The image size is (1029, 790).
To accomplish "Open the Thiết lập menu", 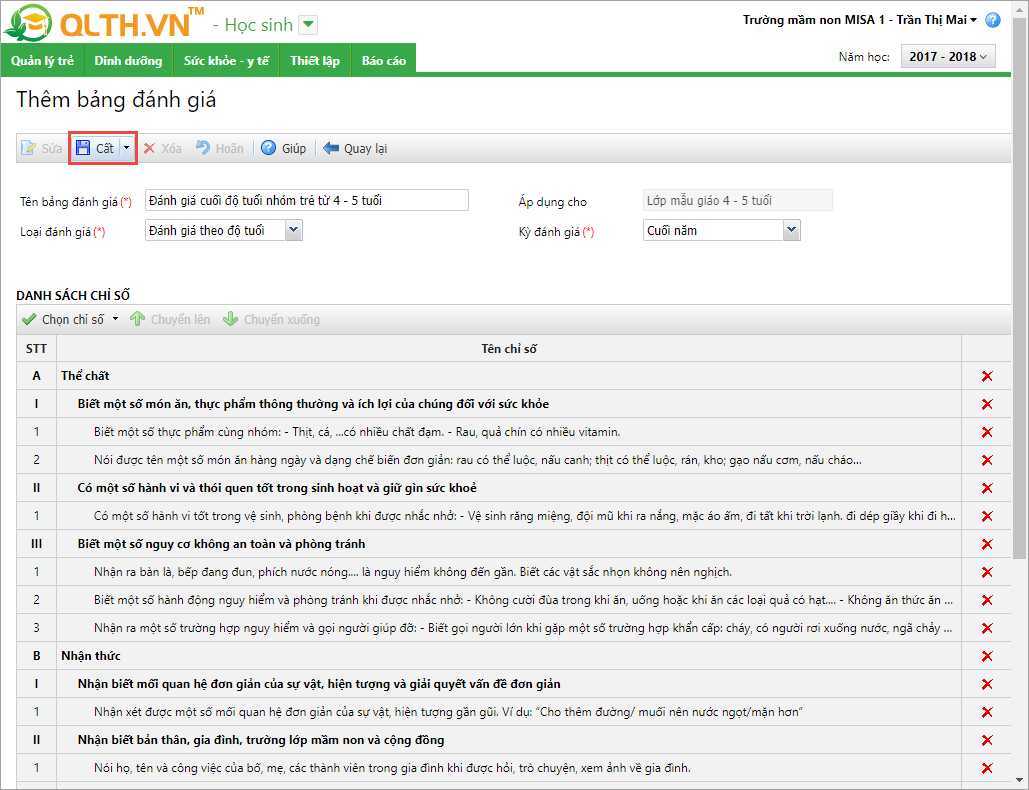I will click(x=315, y=60).
